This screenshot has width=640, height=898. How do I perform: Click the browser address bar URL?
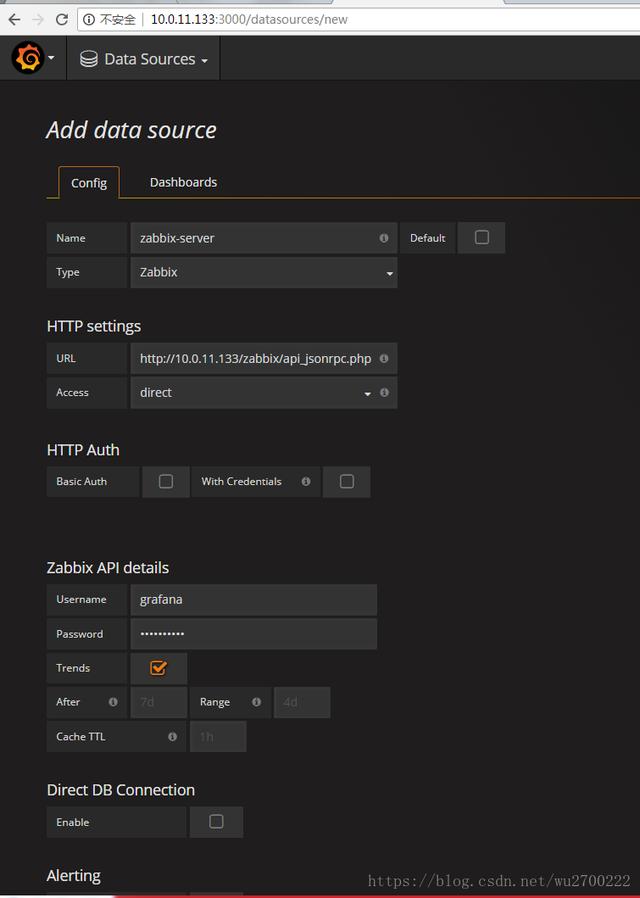249,19
